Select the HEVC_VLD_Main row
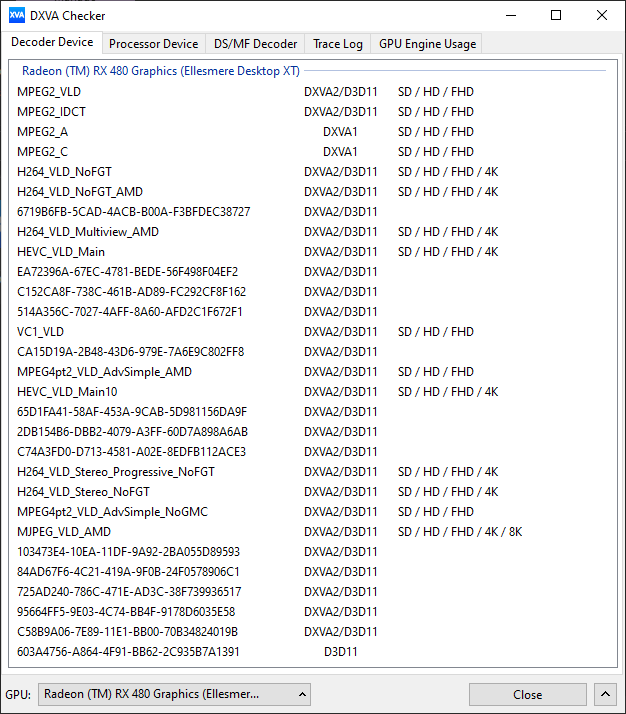Screen dimensions: 626x714 pyautogui.click(x=312, y=252)
